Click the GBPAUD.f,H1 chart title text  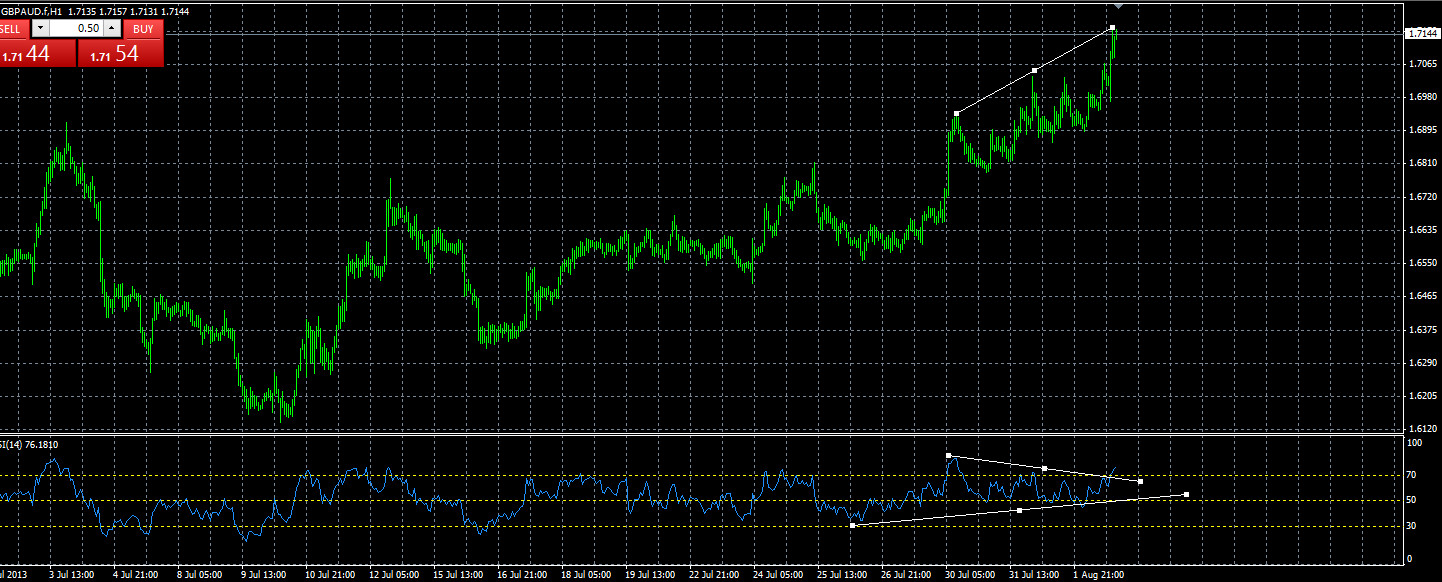(x=31, y=11)
